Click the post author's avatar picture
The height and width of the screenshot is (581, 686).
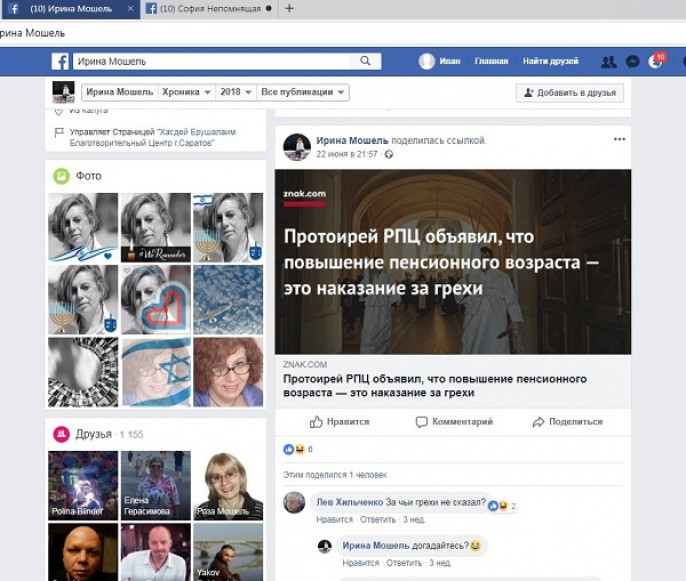(297, 147)
